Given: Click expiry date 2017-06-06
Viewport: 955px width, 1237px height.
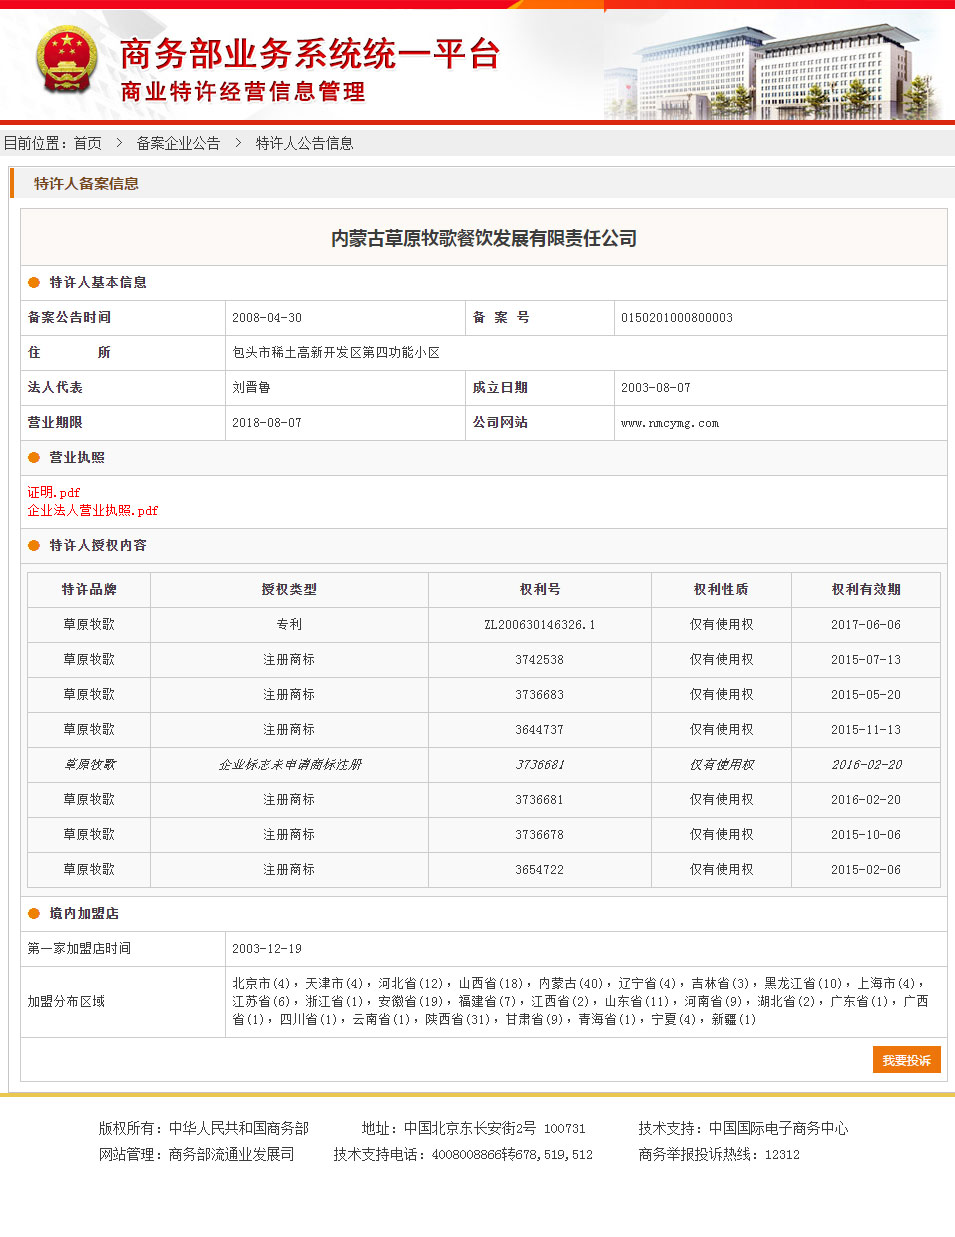Looking at the screenshot, I should click(866, 625).
